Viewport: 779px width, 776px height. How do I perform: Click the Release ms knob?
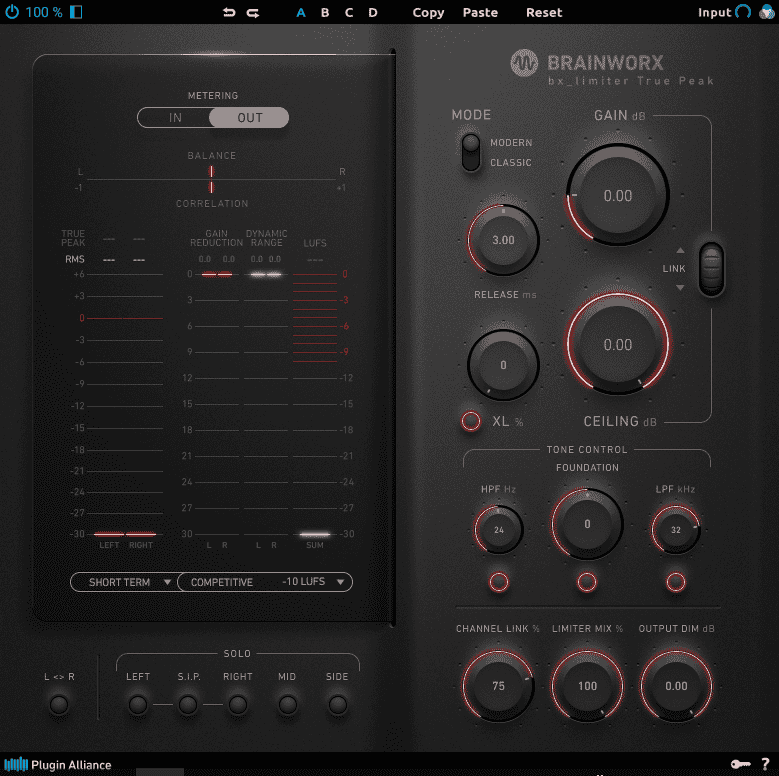click(503, 240)
